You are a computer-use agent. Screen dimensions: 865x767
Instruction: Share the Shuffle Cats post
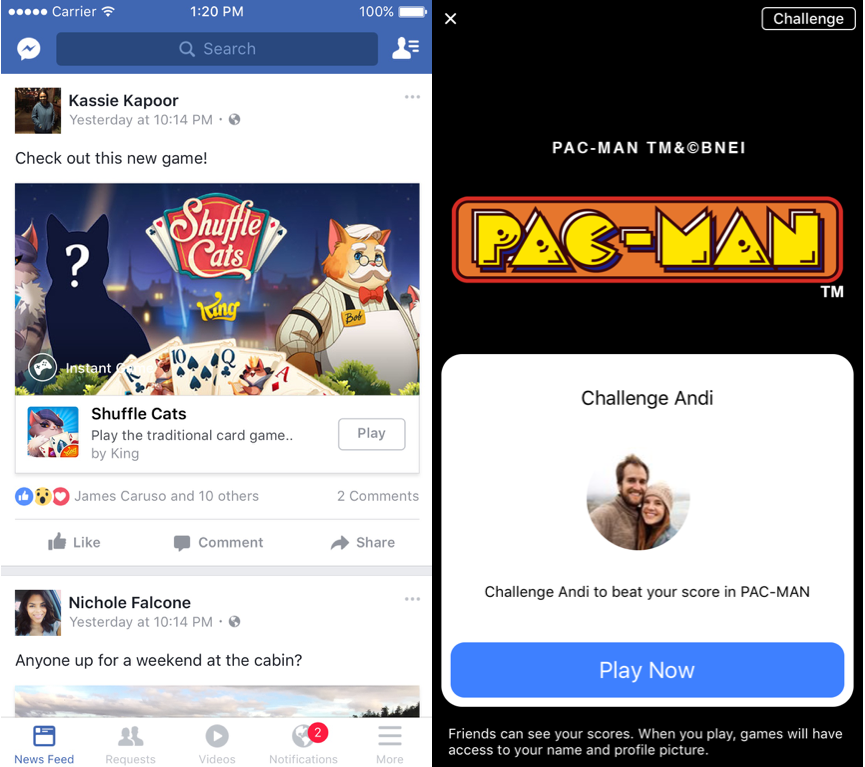[x=363, y=542]
